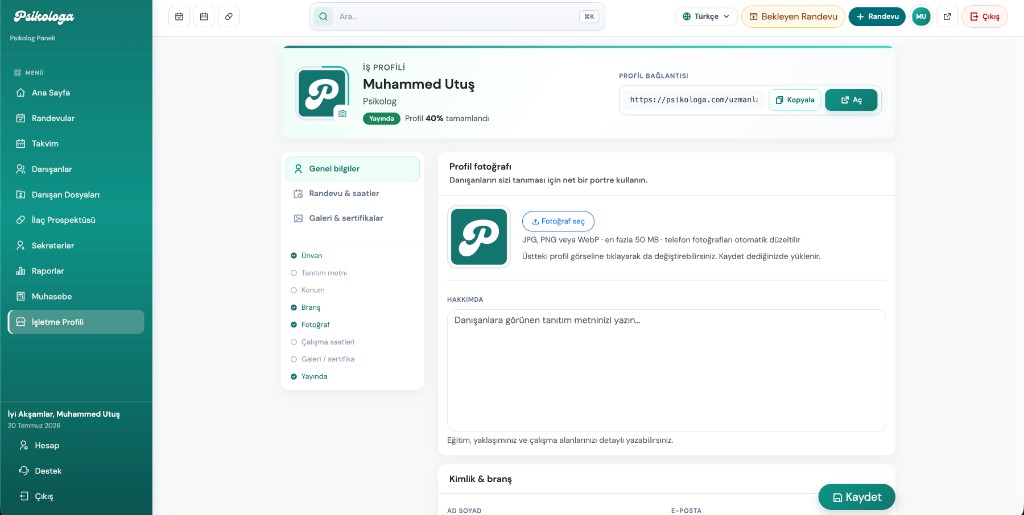Click the Fotoğraf seç upload button
This screenshot has height=515, width=1024.
pos(558,221)
